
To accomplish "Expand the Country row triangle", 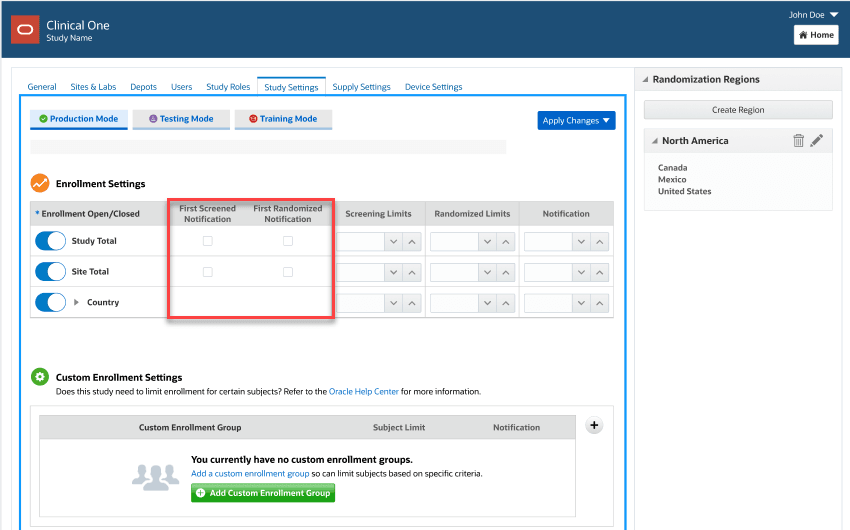I will click(x=76, y=302).
